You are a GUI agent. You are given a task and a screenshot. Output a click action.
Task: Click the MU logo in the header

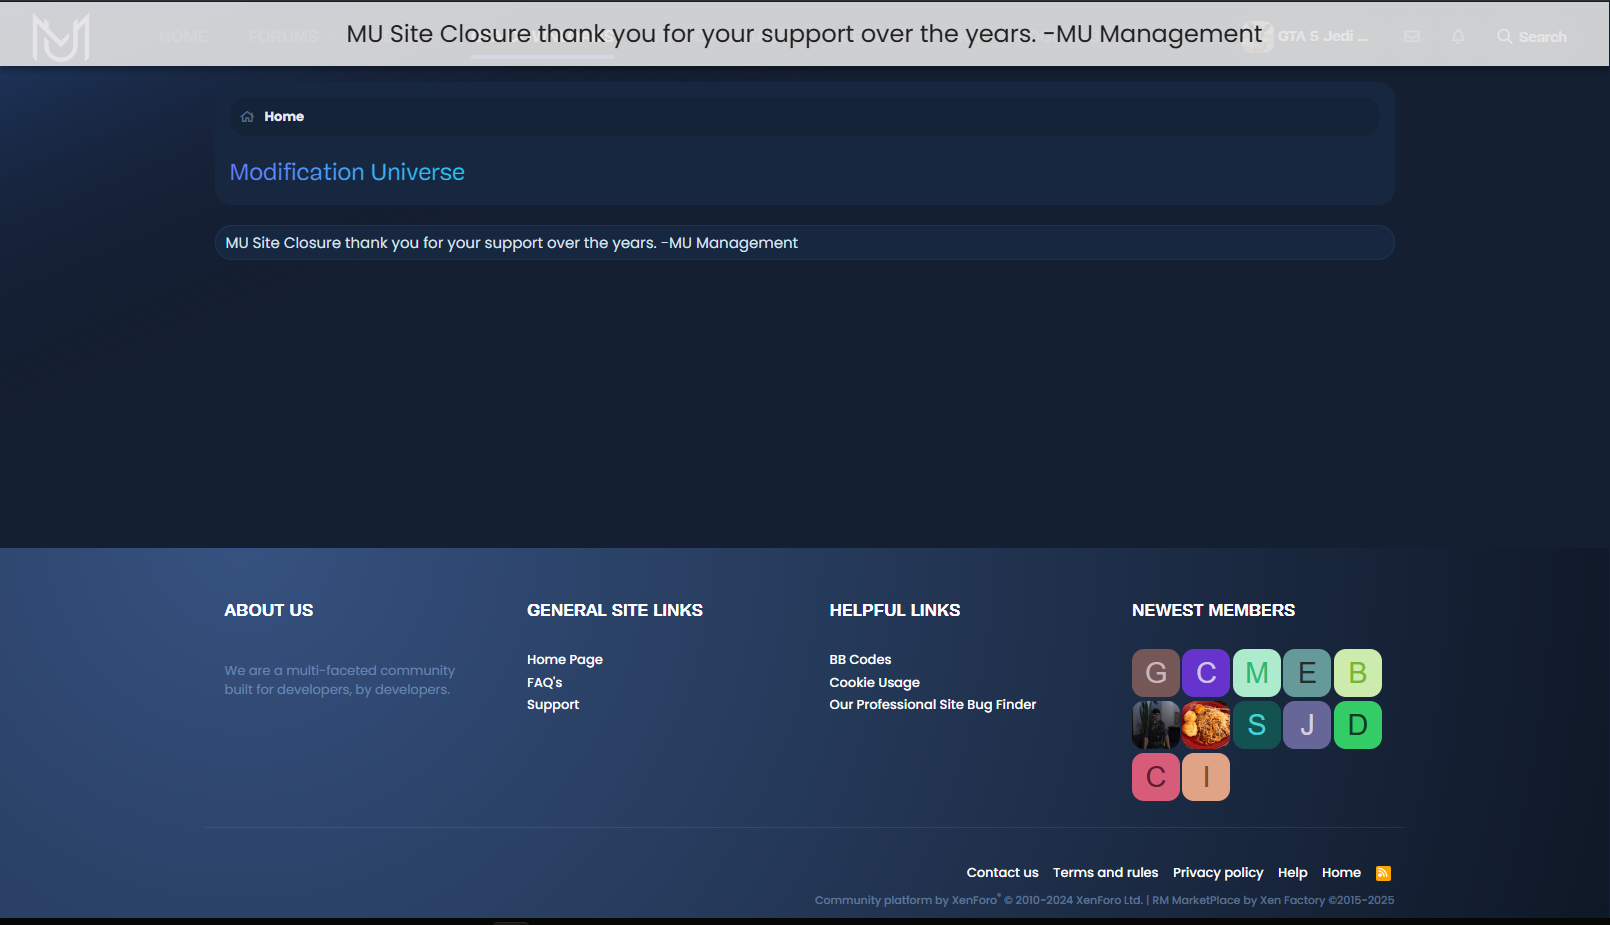click(61, 37)
